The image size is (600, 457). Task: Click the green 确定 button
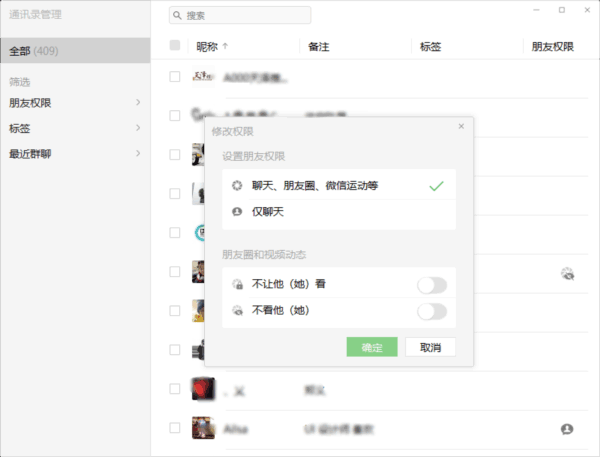point(372,347)
